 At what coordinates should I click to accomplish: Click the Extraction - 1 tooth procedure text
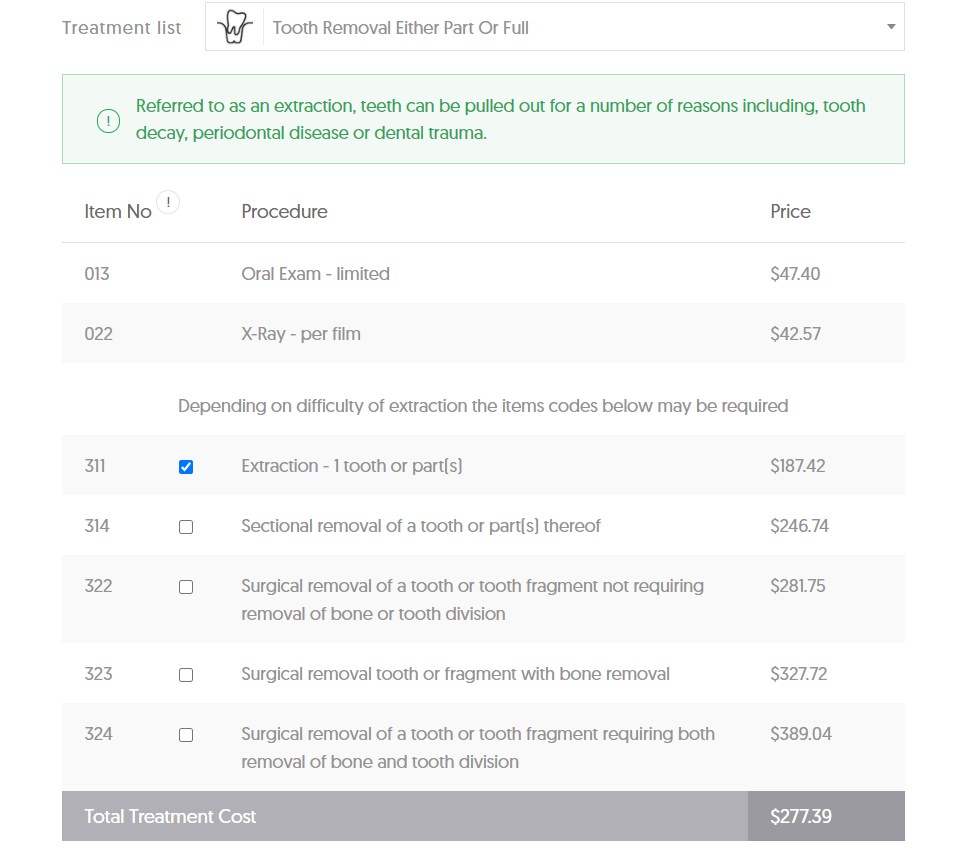[x=352, y=466]
